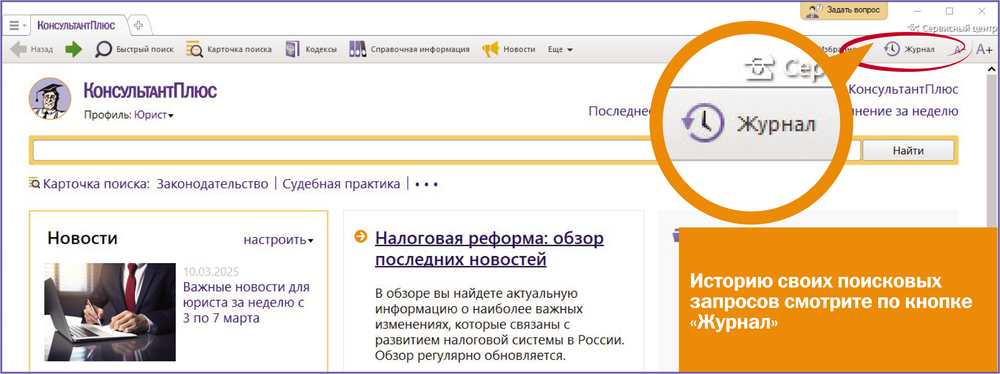Click the Карточка поиска label icon
Screen dimensions: 1000x374
(x=34, y=183)
